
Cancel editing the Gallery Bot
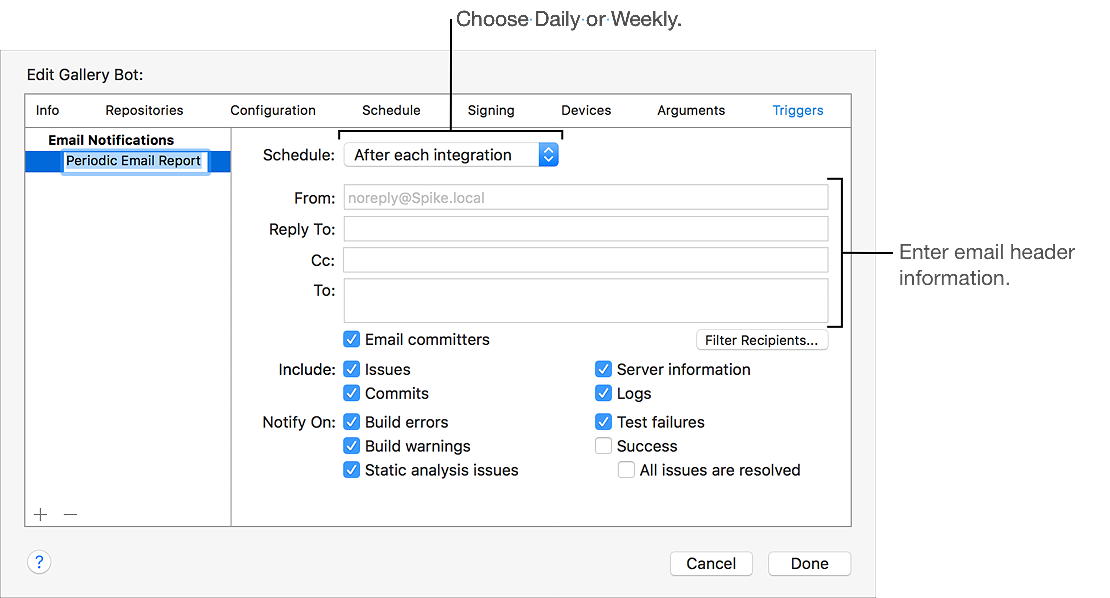point(711,563)
